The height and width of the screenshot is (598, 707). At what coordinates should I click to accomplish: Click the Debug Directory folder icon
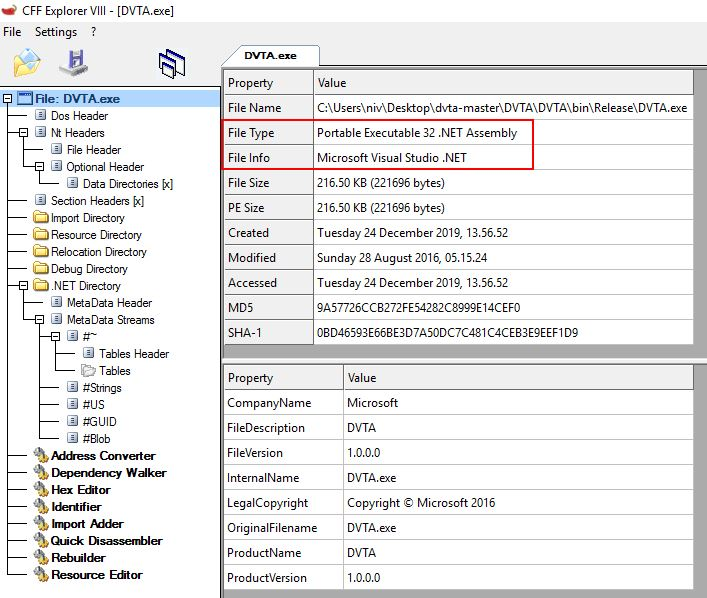tap(41, 269)
